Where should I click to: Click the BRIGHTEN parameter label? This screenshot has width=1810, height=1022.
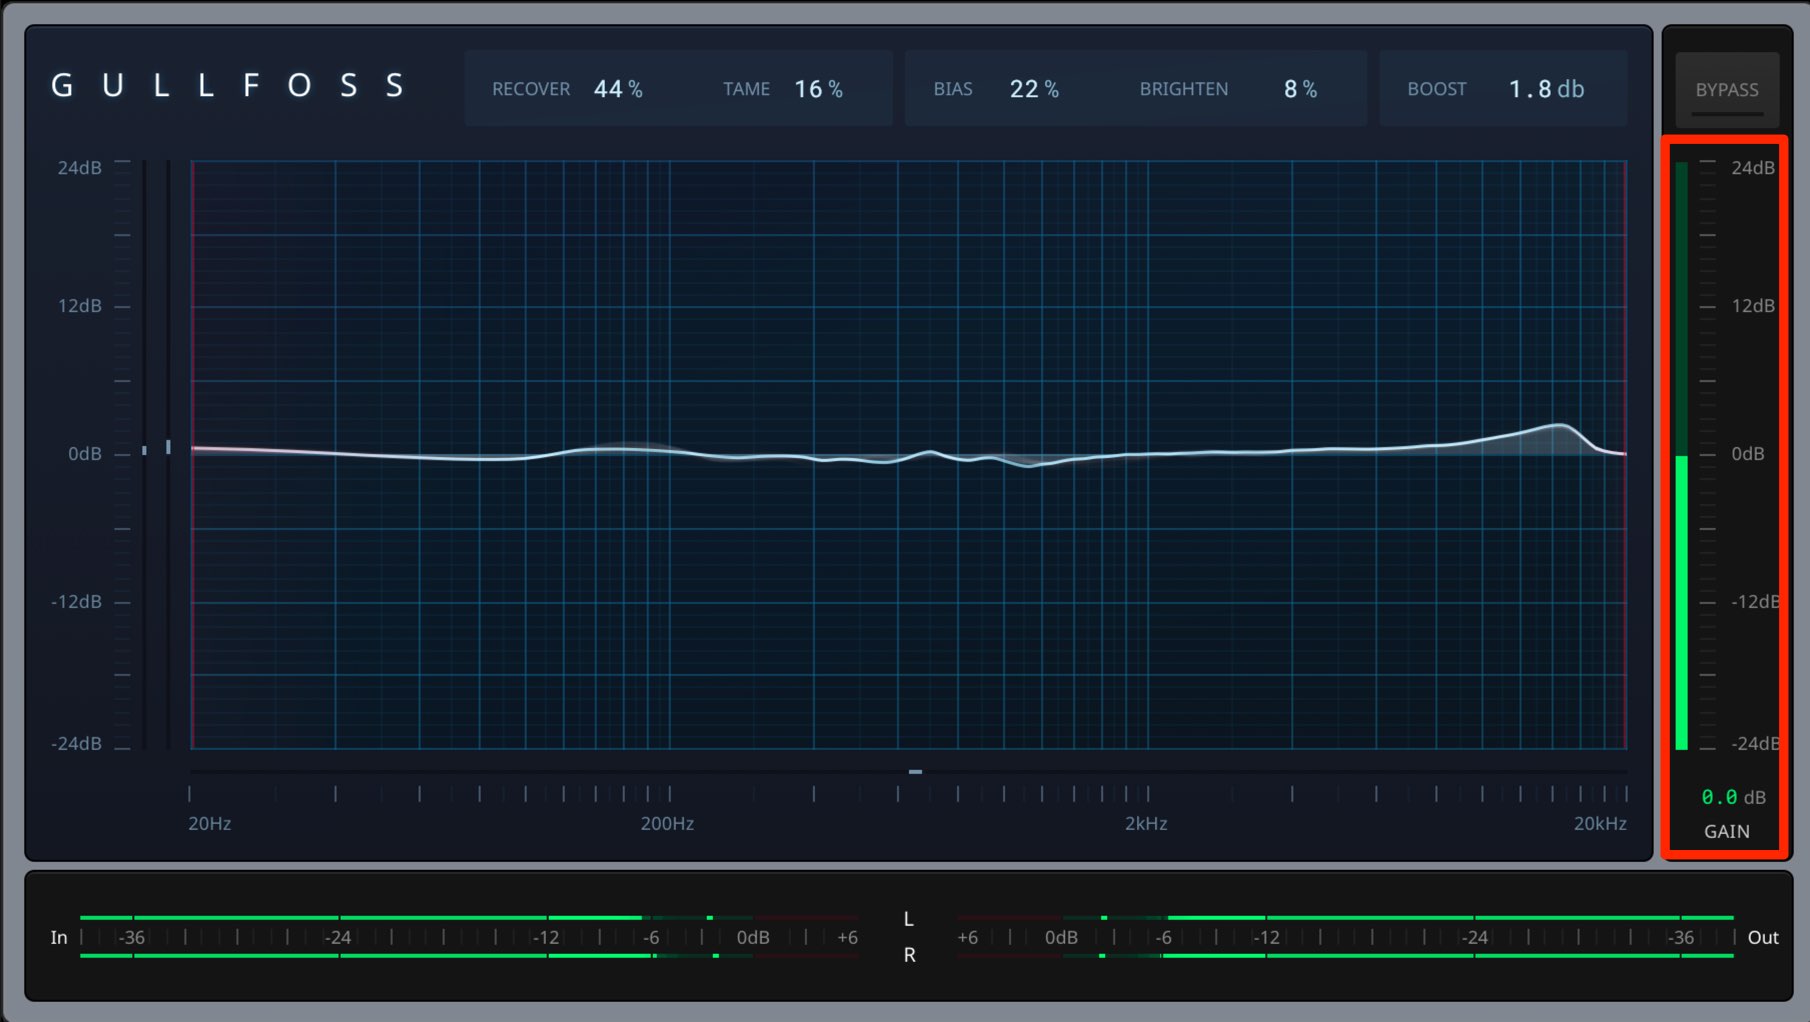tap(1184, 89)
